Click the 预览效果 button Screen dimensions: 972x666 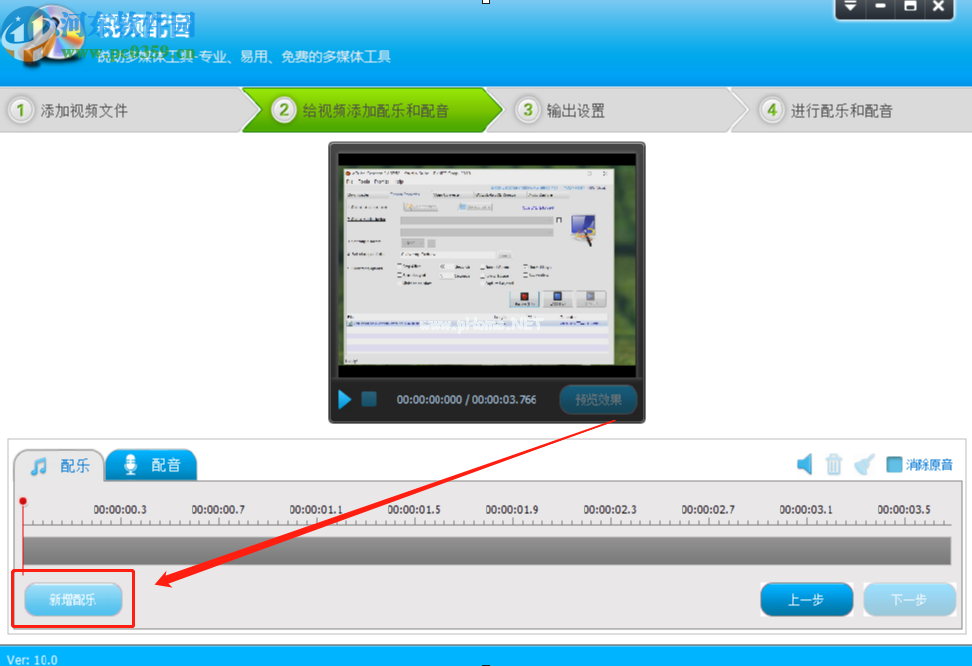(598, 400)
